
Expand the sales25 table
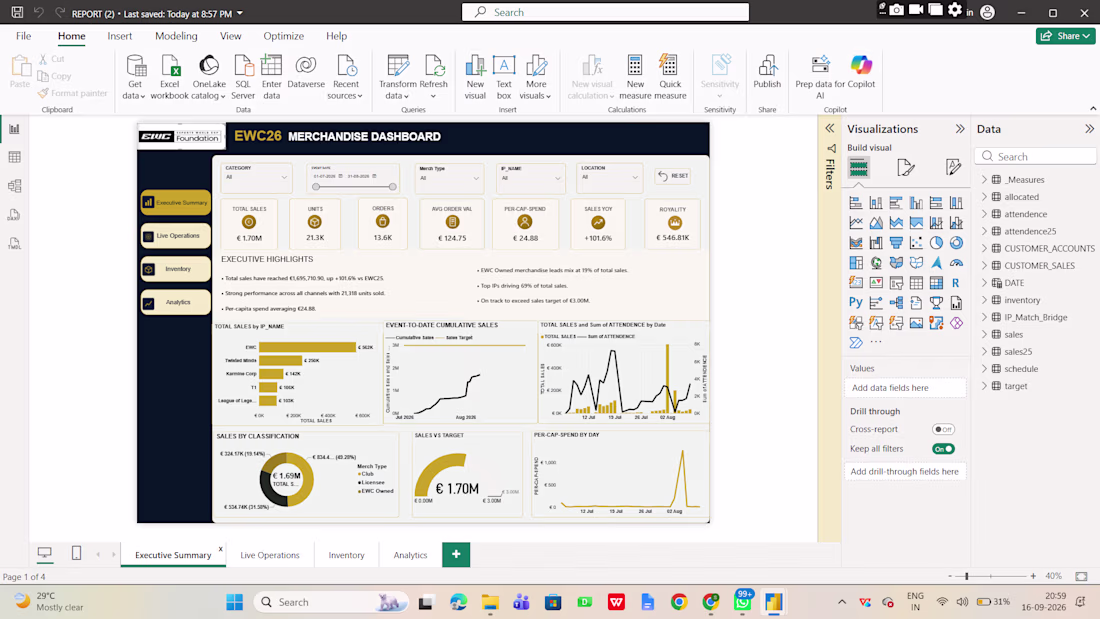tap(984, 352)
